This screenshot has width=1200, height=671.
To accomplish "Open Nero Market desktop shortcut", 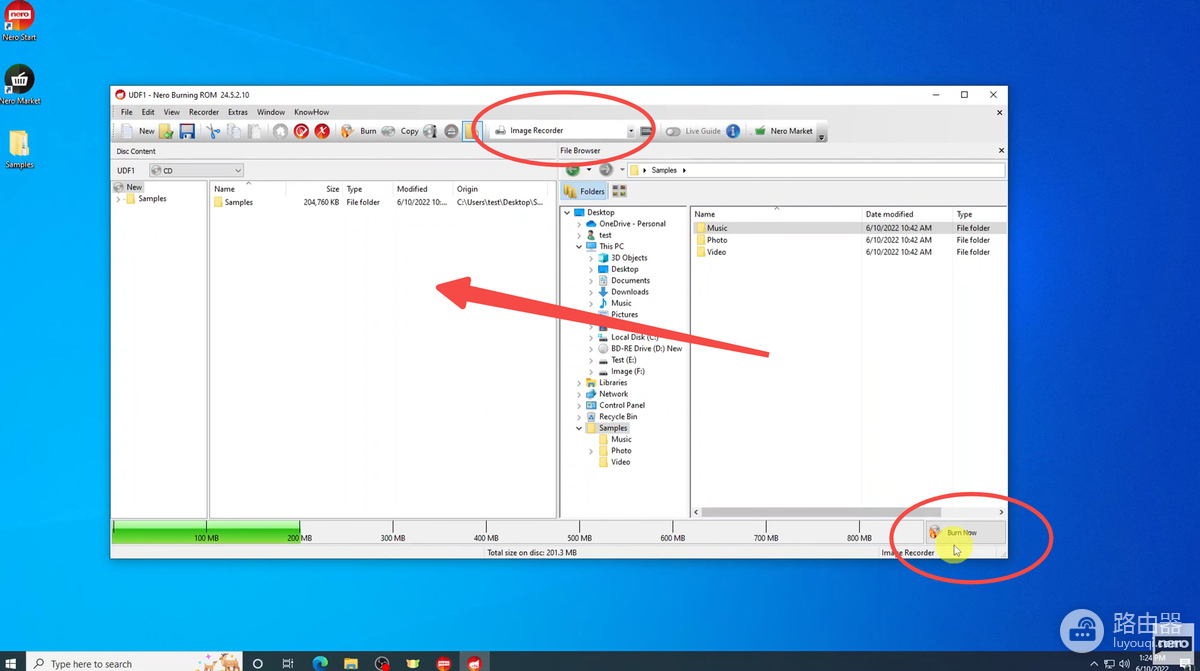I will (x=20, y=84).
